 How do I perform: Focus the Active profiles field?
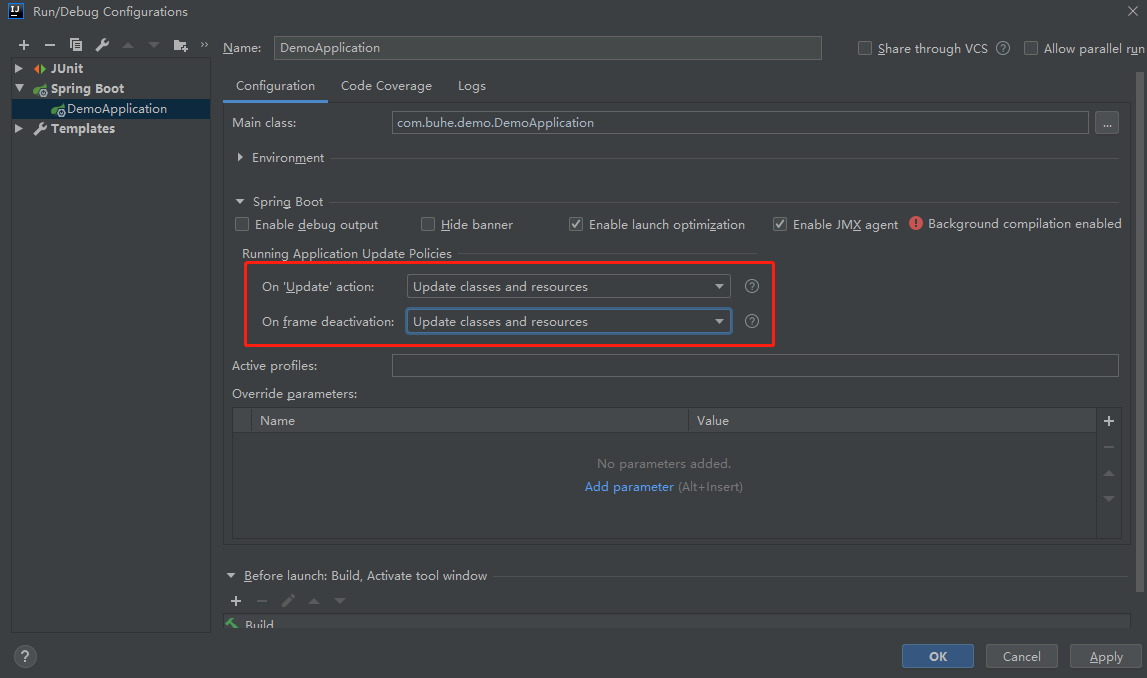pos(755,365)
